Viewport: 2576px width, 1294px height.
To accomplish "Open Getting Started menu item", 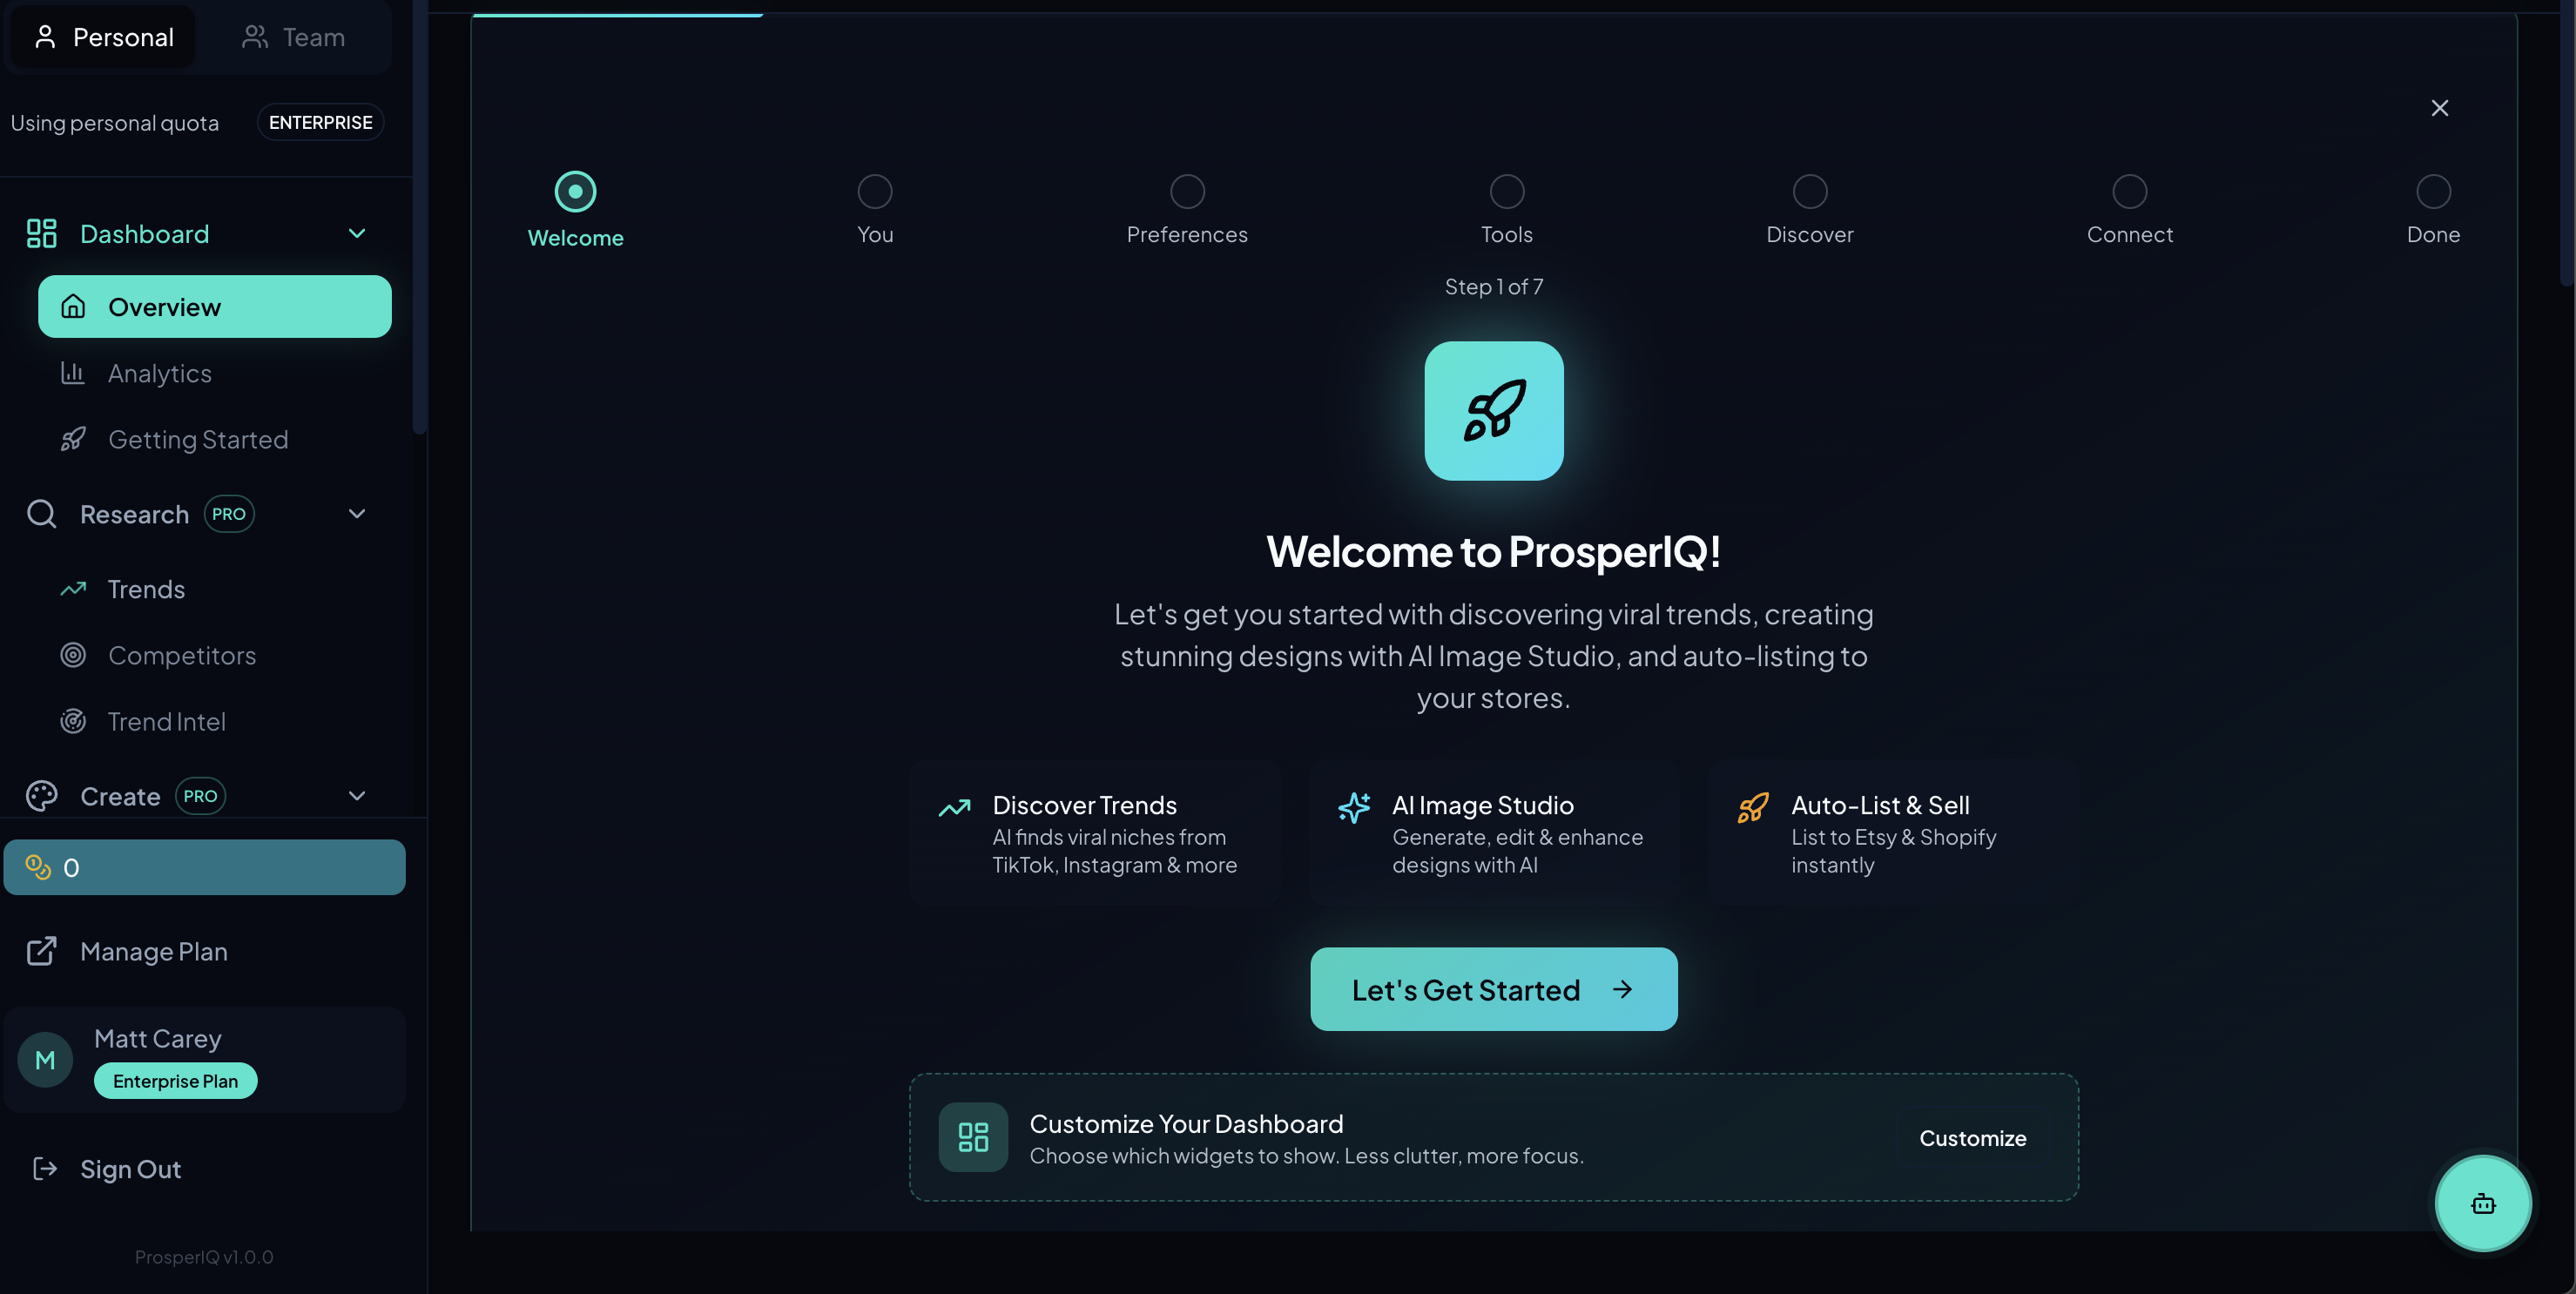I will (197, 439).
